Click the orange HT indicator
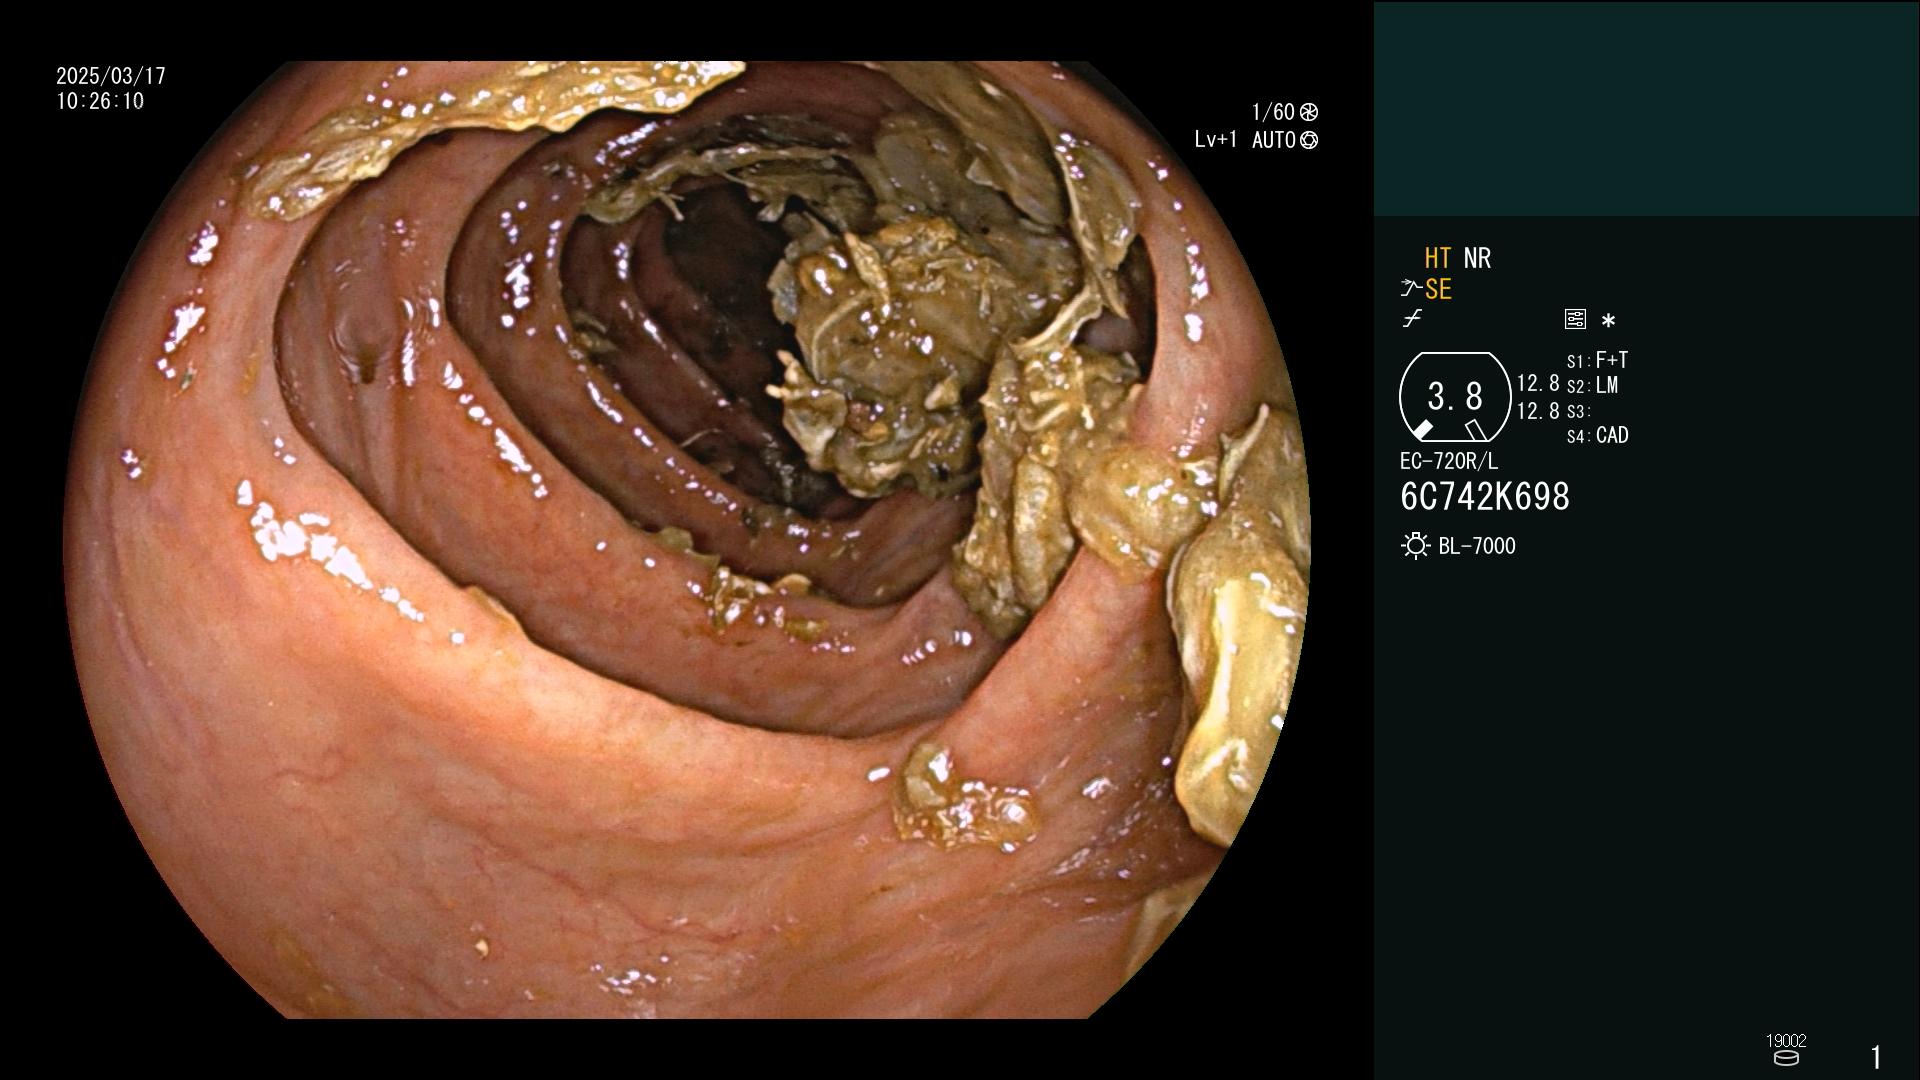1920x1080 pixels. pos(1438,258)
